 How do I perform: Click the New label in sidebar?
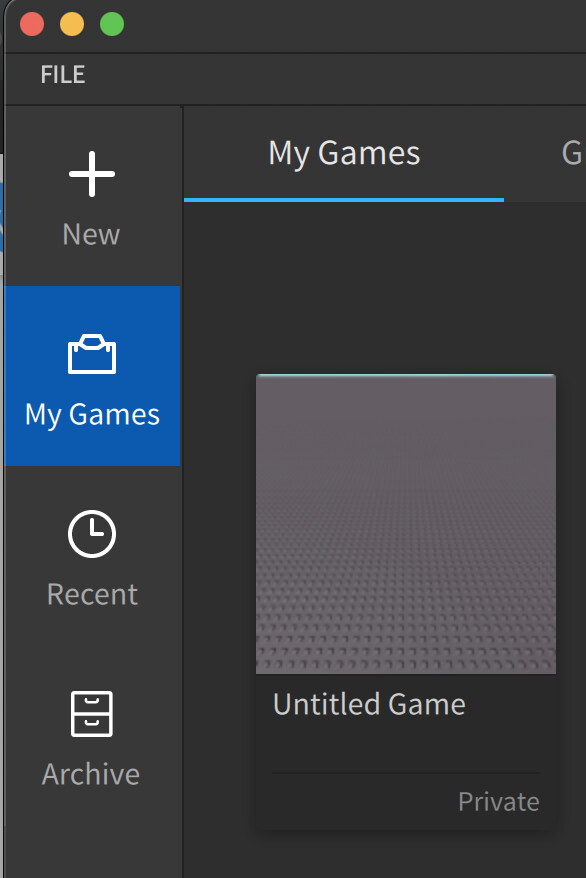pos(91,234)
